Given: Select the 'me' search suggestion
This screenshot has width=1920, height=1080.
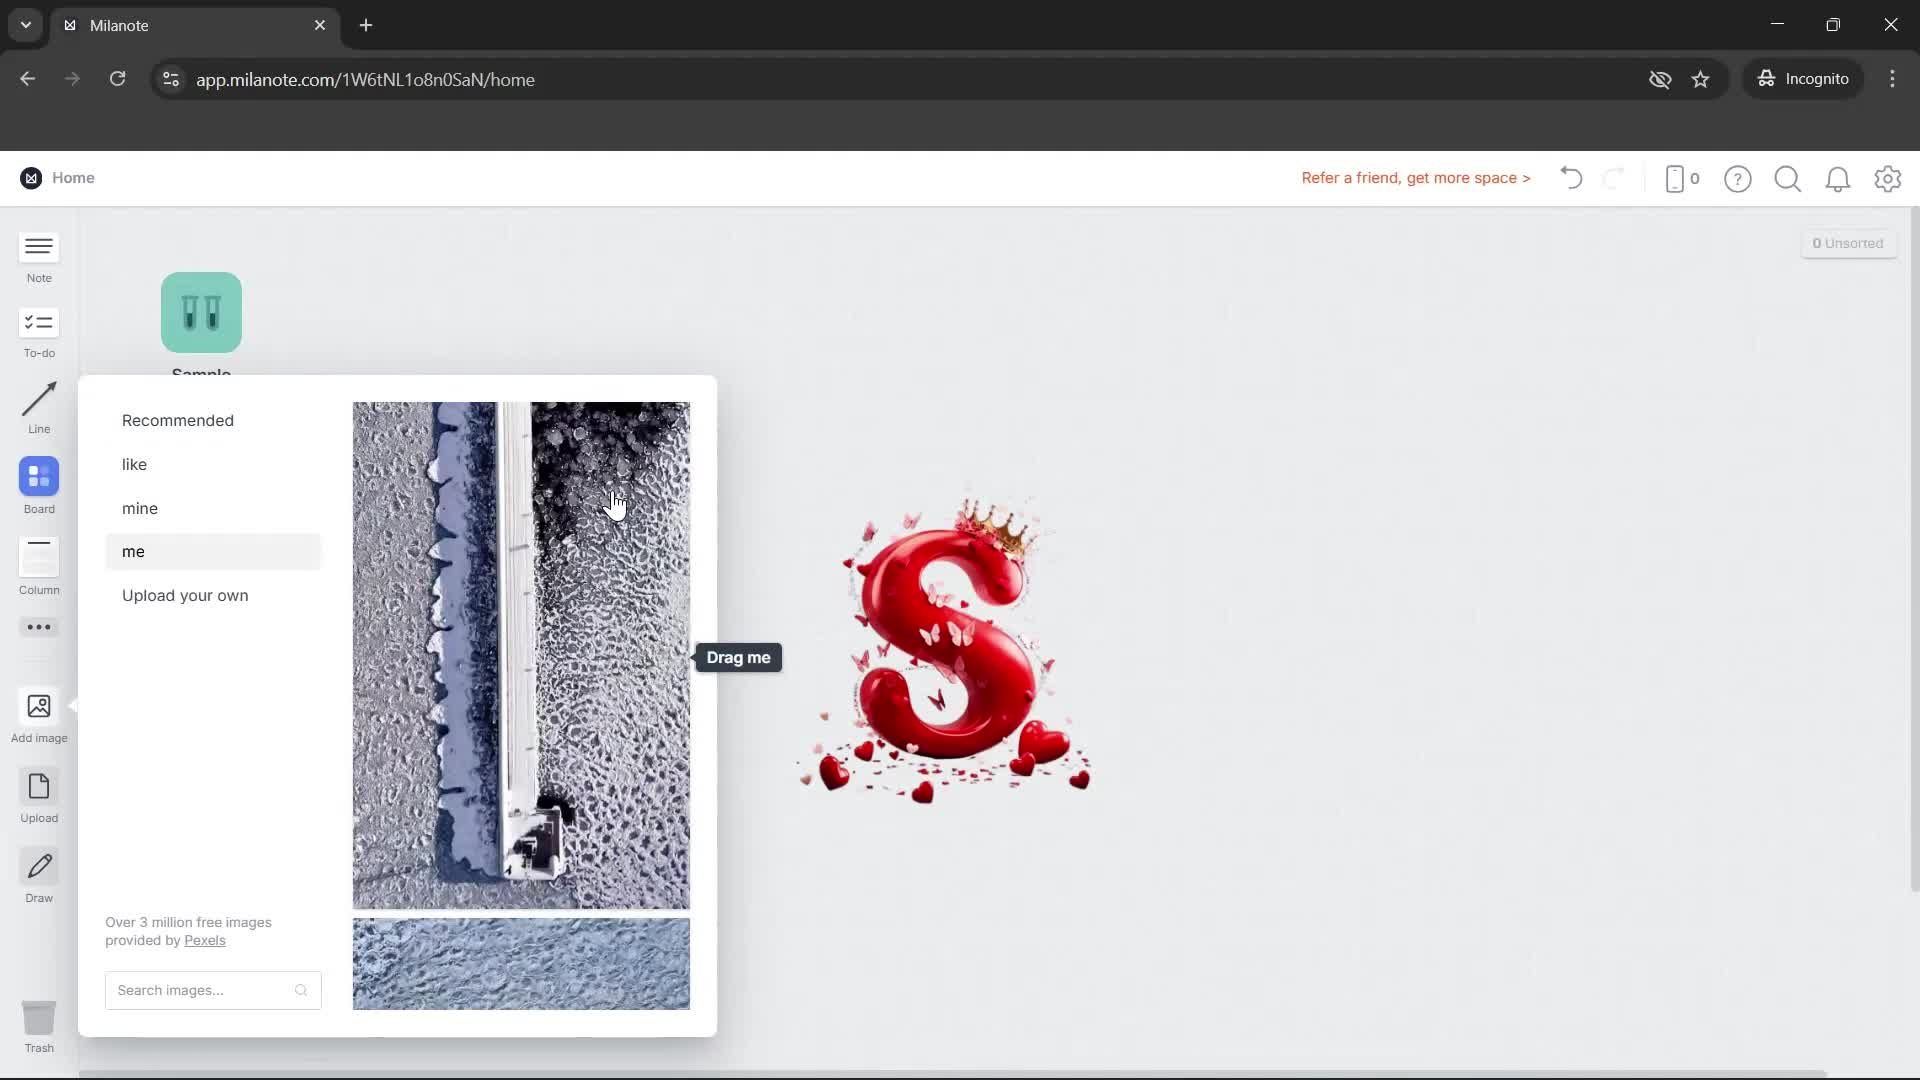Looking at the screenshot, I should click(x=133, y=551).
